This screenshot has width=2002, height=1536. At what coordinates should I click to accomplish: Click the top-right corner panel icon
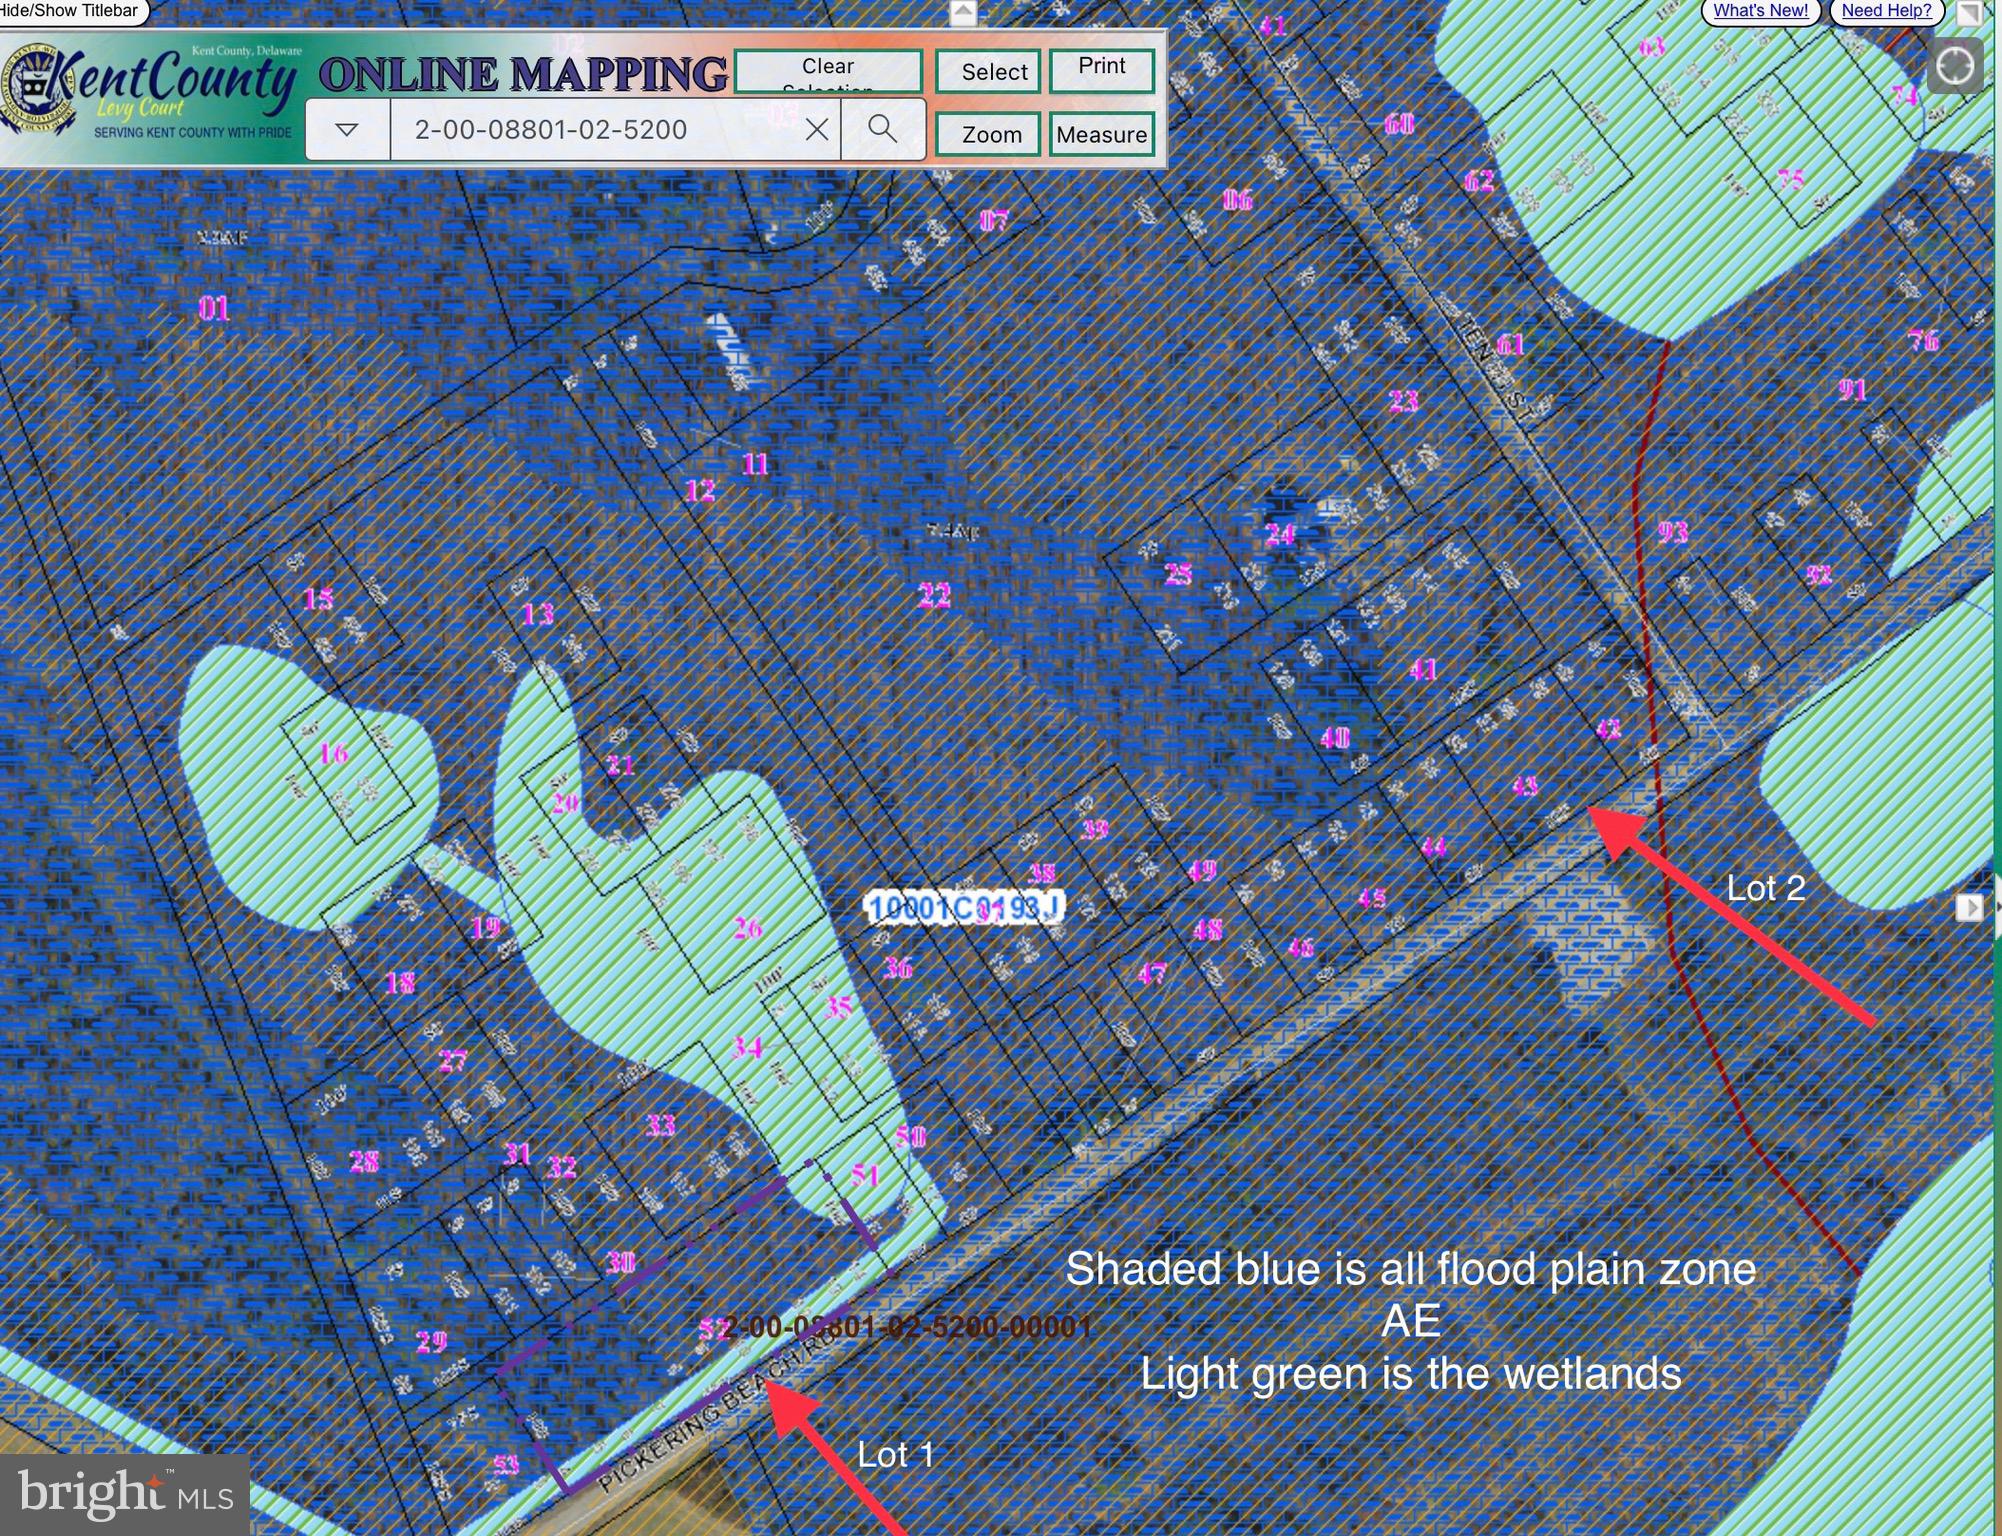coord(1969,12)
